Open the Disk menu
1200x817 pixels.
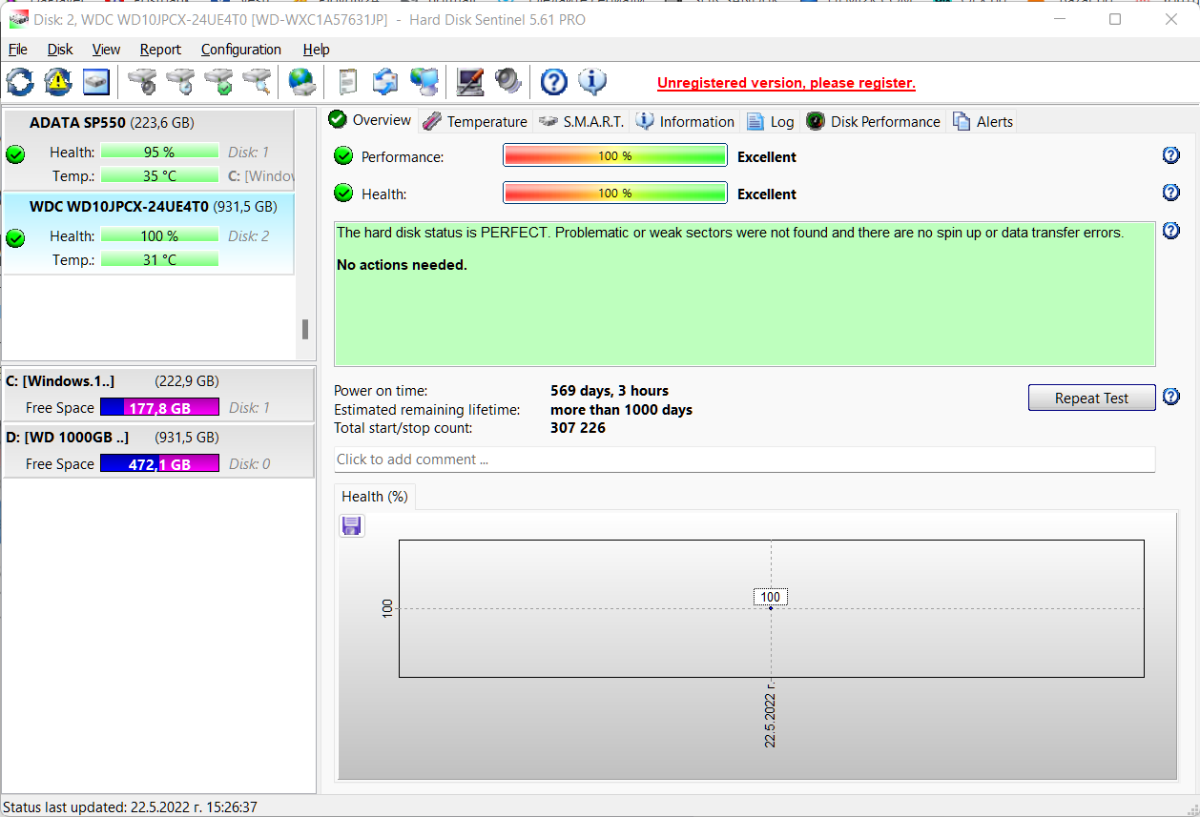60,49
